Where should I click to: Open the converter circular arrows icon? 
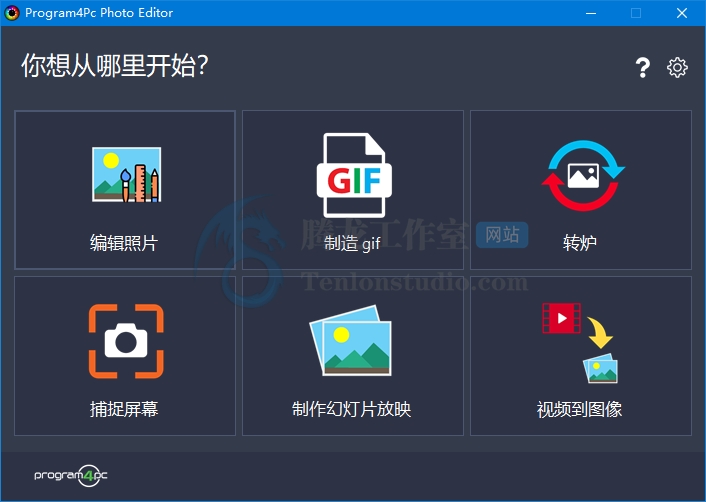point(583,175)
